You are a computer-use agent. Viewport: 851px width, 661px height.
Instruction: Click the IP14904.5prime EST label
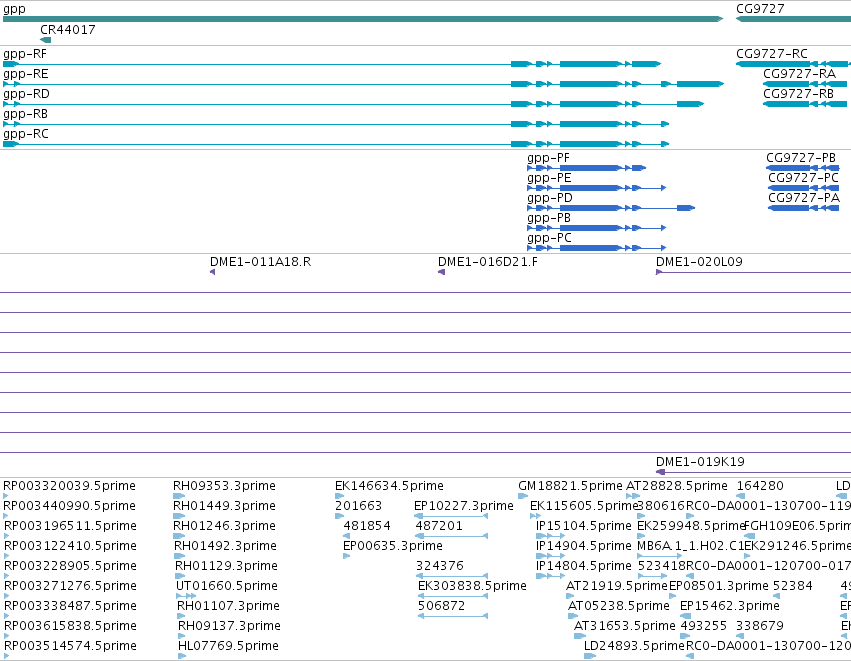coord(583,546)
